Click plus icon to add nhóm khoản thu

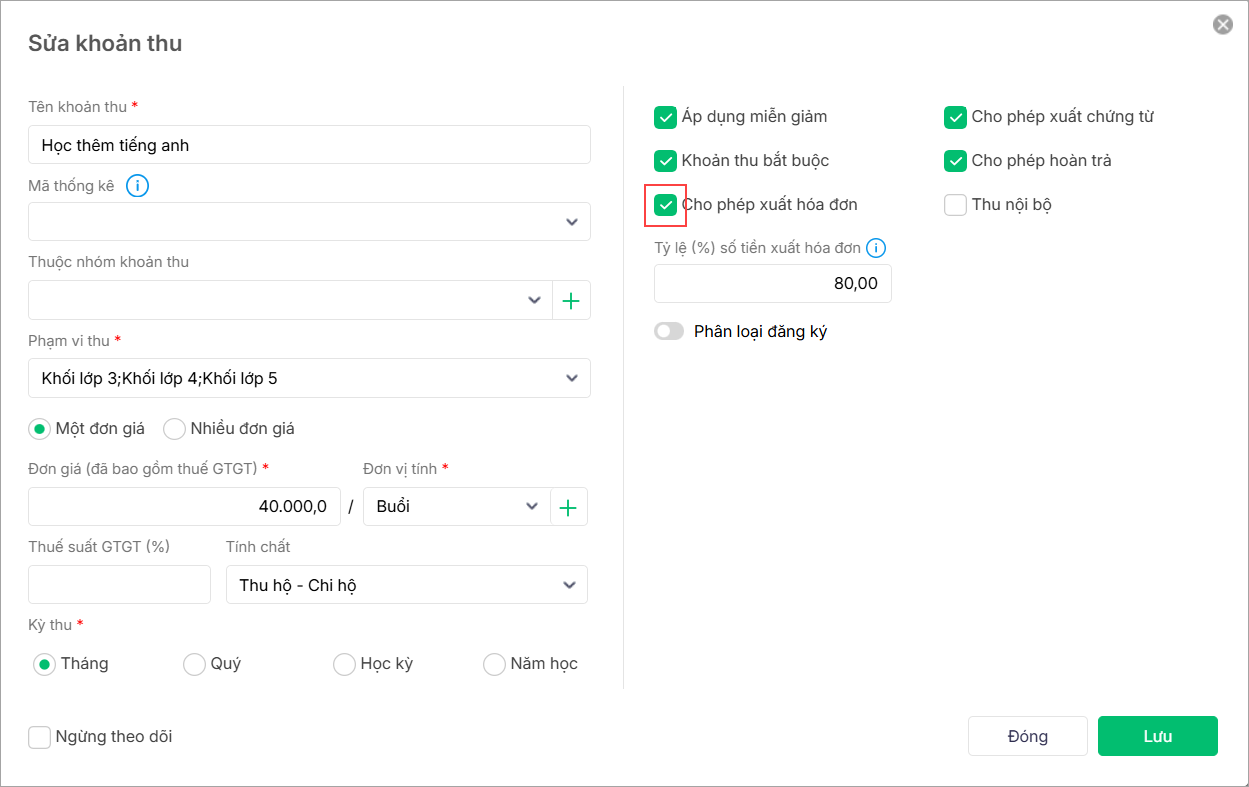click(571, 301)
